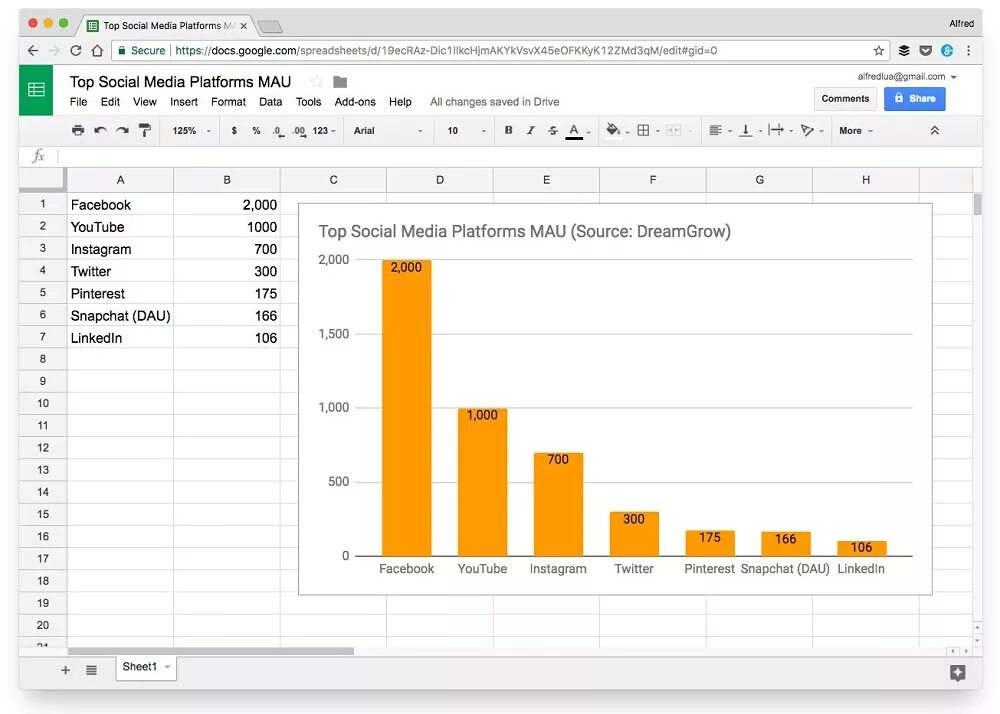Click the Pocket extension icon
1000x714 pixels.
pos(925,50)
